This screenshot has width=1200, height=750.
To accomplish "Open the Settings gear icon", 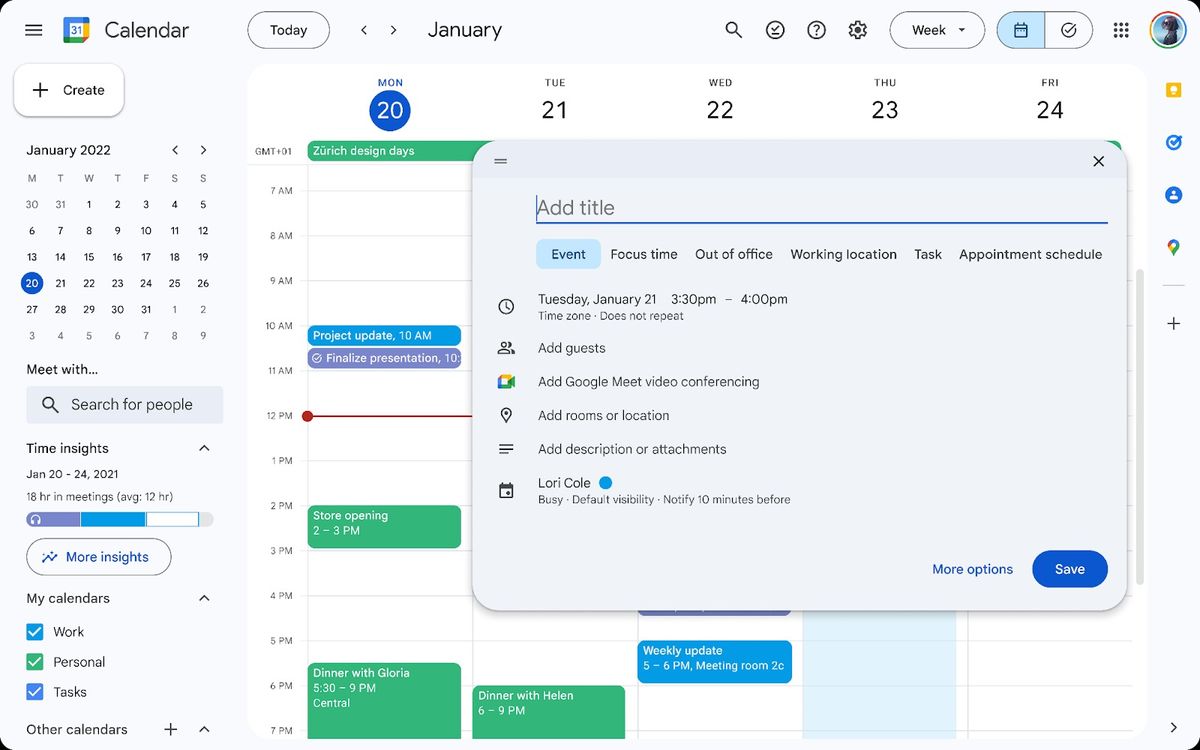I will point(857,30).
